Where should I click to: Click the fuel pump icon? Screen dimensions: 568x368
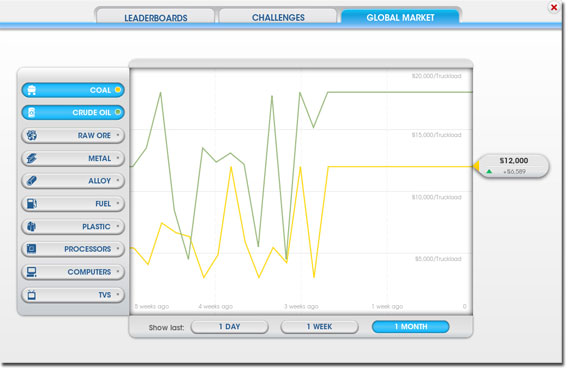pyautogui.click(x=32, y=204)
